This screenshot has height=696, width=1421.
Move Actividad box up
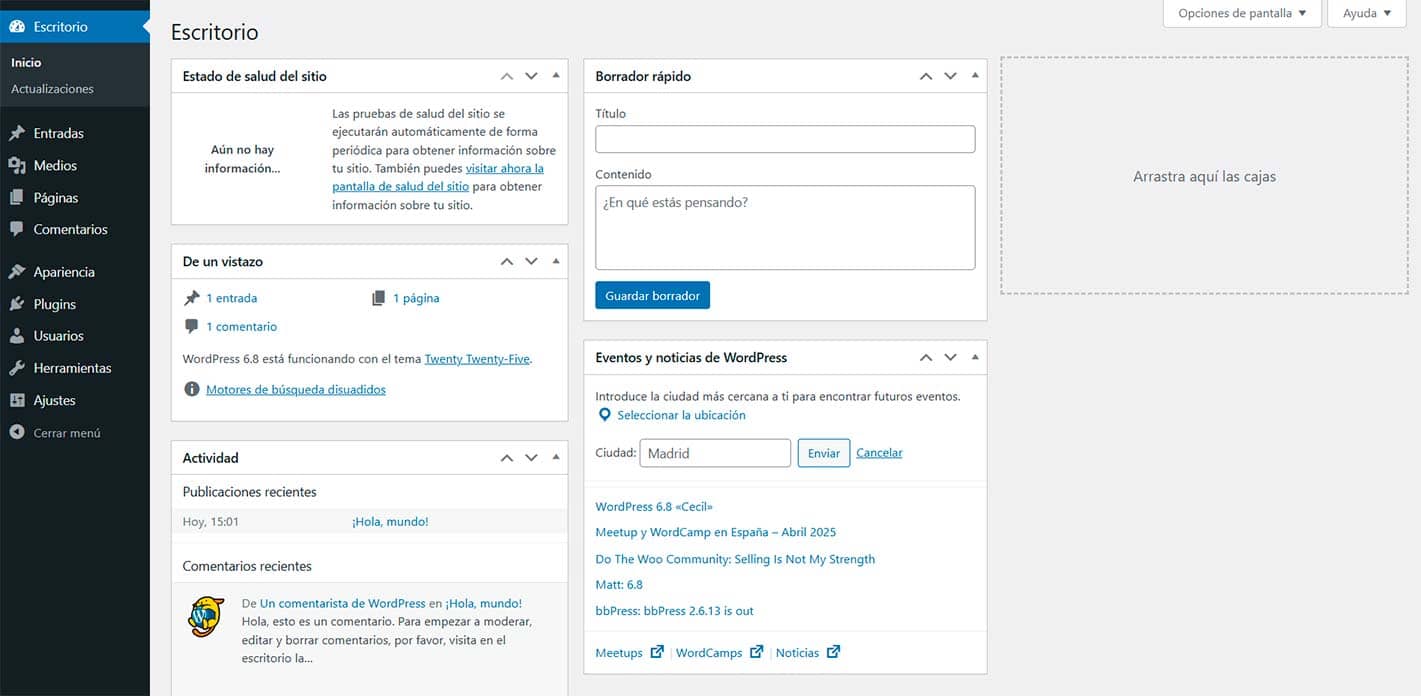[x=507, y=458]
